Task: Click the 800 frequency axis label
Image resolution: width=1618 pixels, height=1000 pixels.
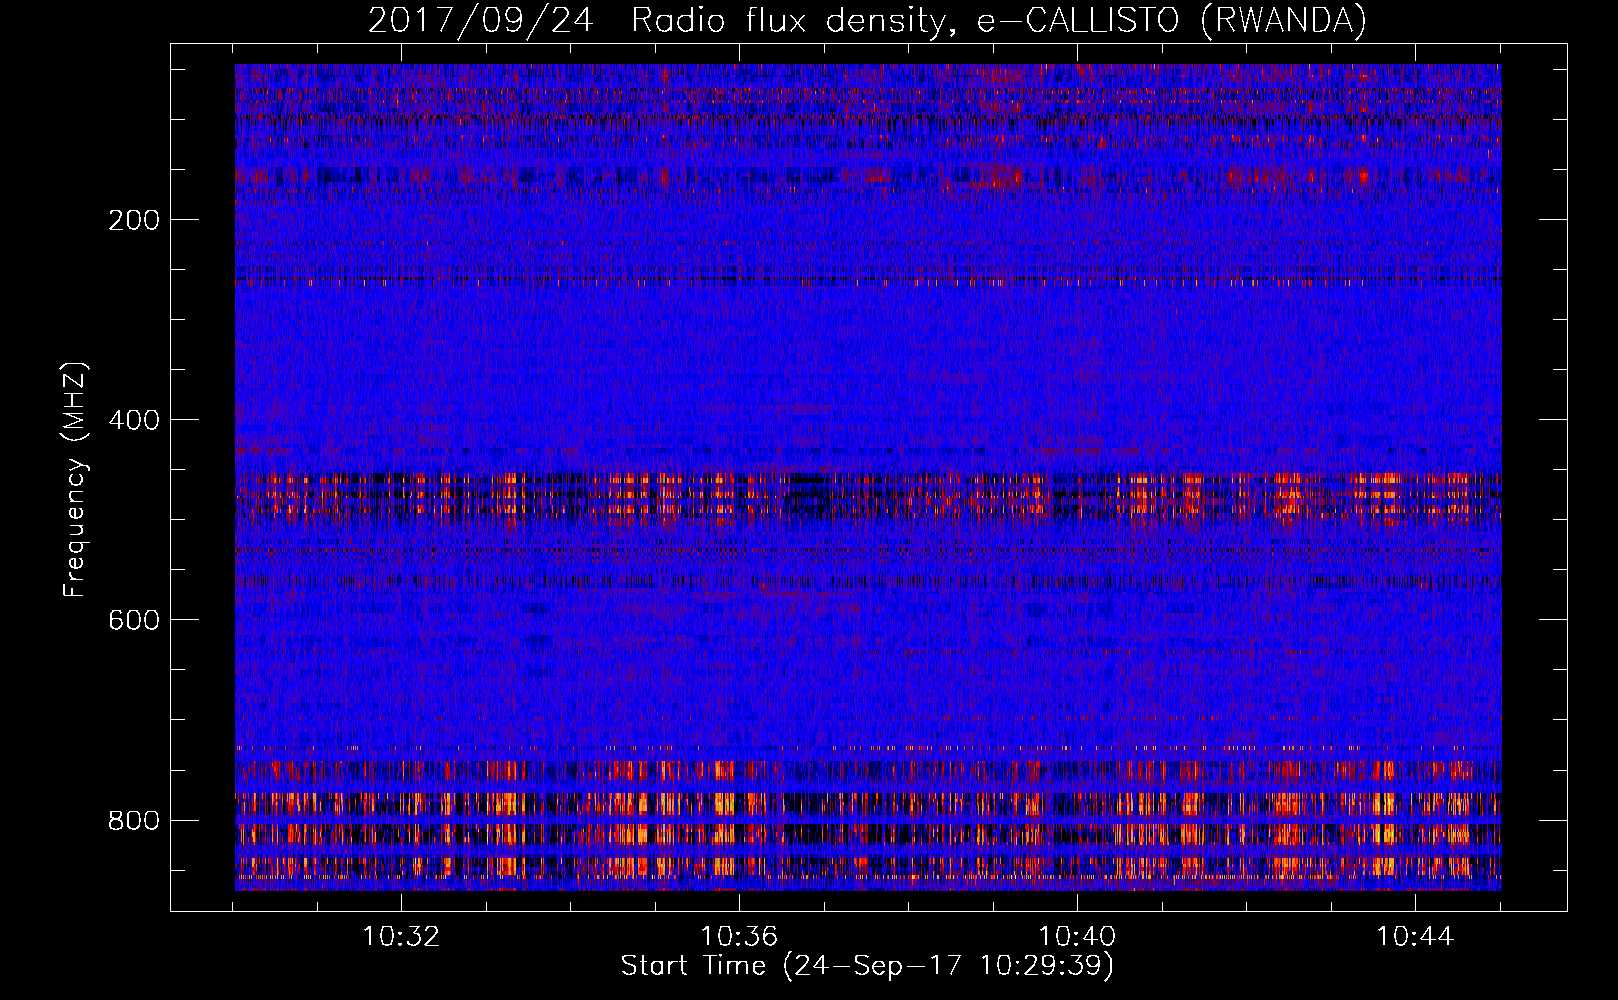Action: point(134,820)
